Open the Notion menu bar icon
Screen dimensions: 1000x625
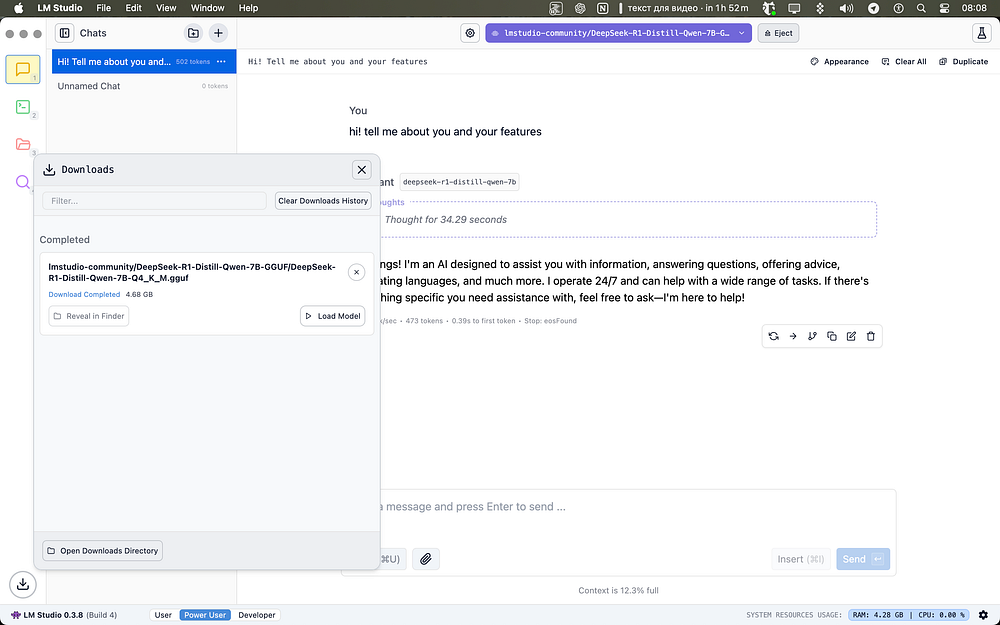click(603, 8)
